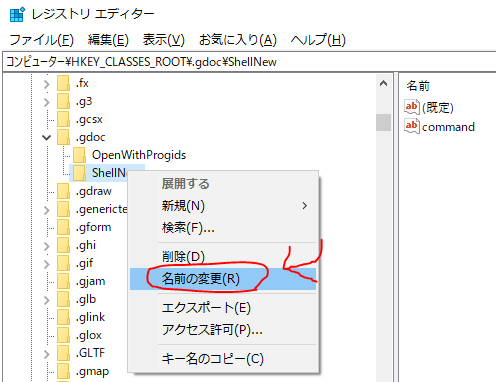
Task: Choose 展開する in context menu
Action: click(223, 184)
